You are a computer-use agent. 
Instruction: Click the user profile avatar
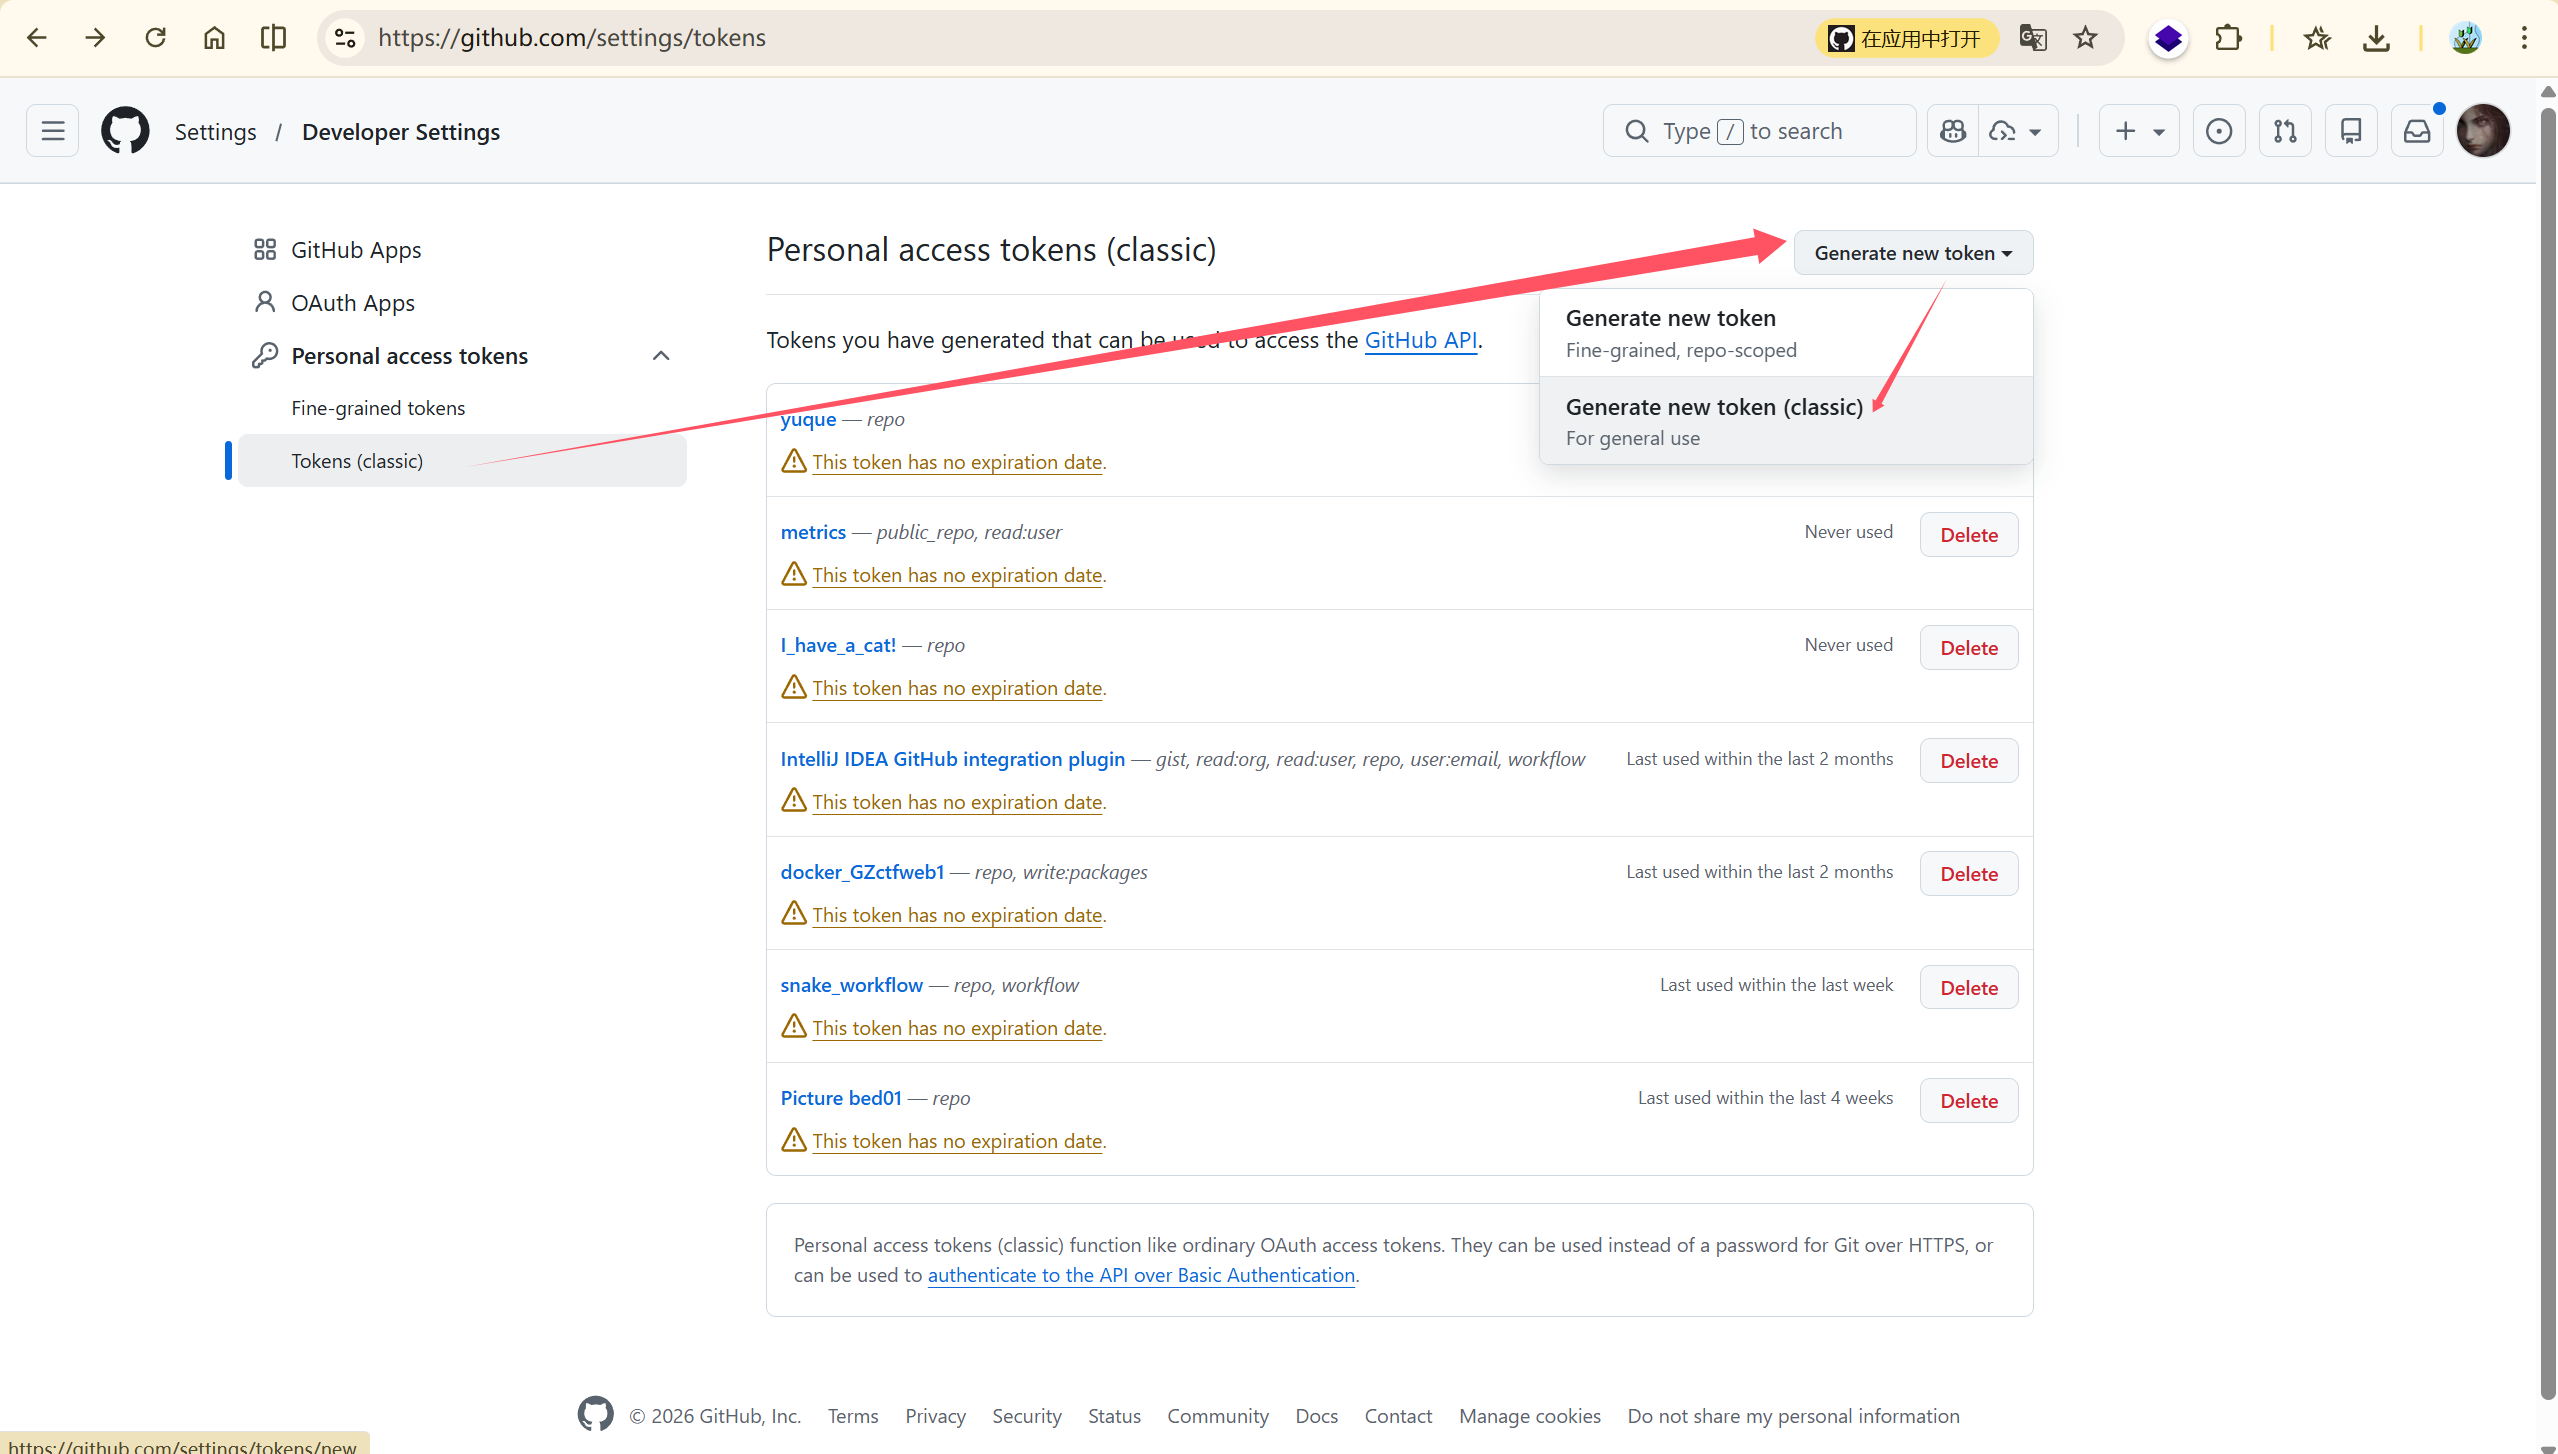[2483, 131]
